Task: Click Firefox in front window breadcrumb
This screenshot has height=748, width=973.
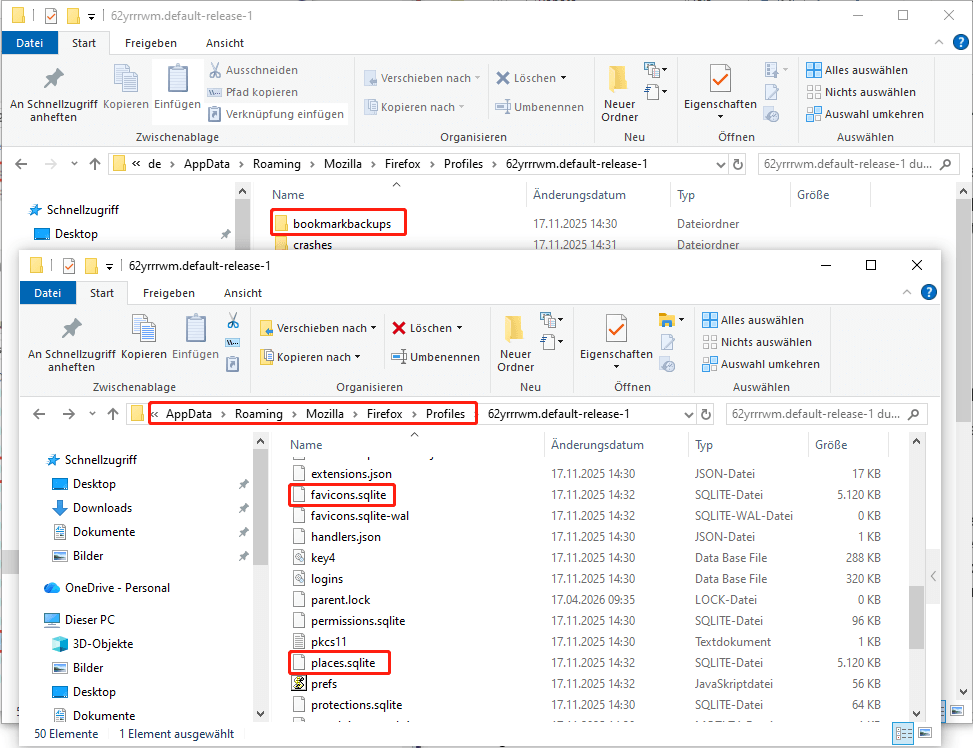Action: click(x=384, y=414)
